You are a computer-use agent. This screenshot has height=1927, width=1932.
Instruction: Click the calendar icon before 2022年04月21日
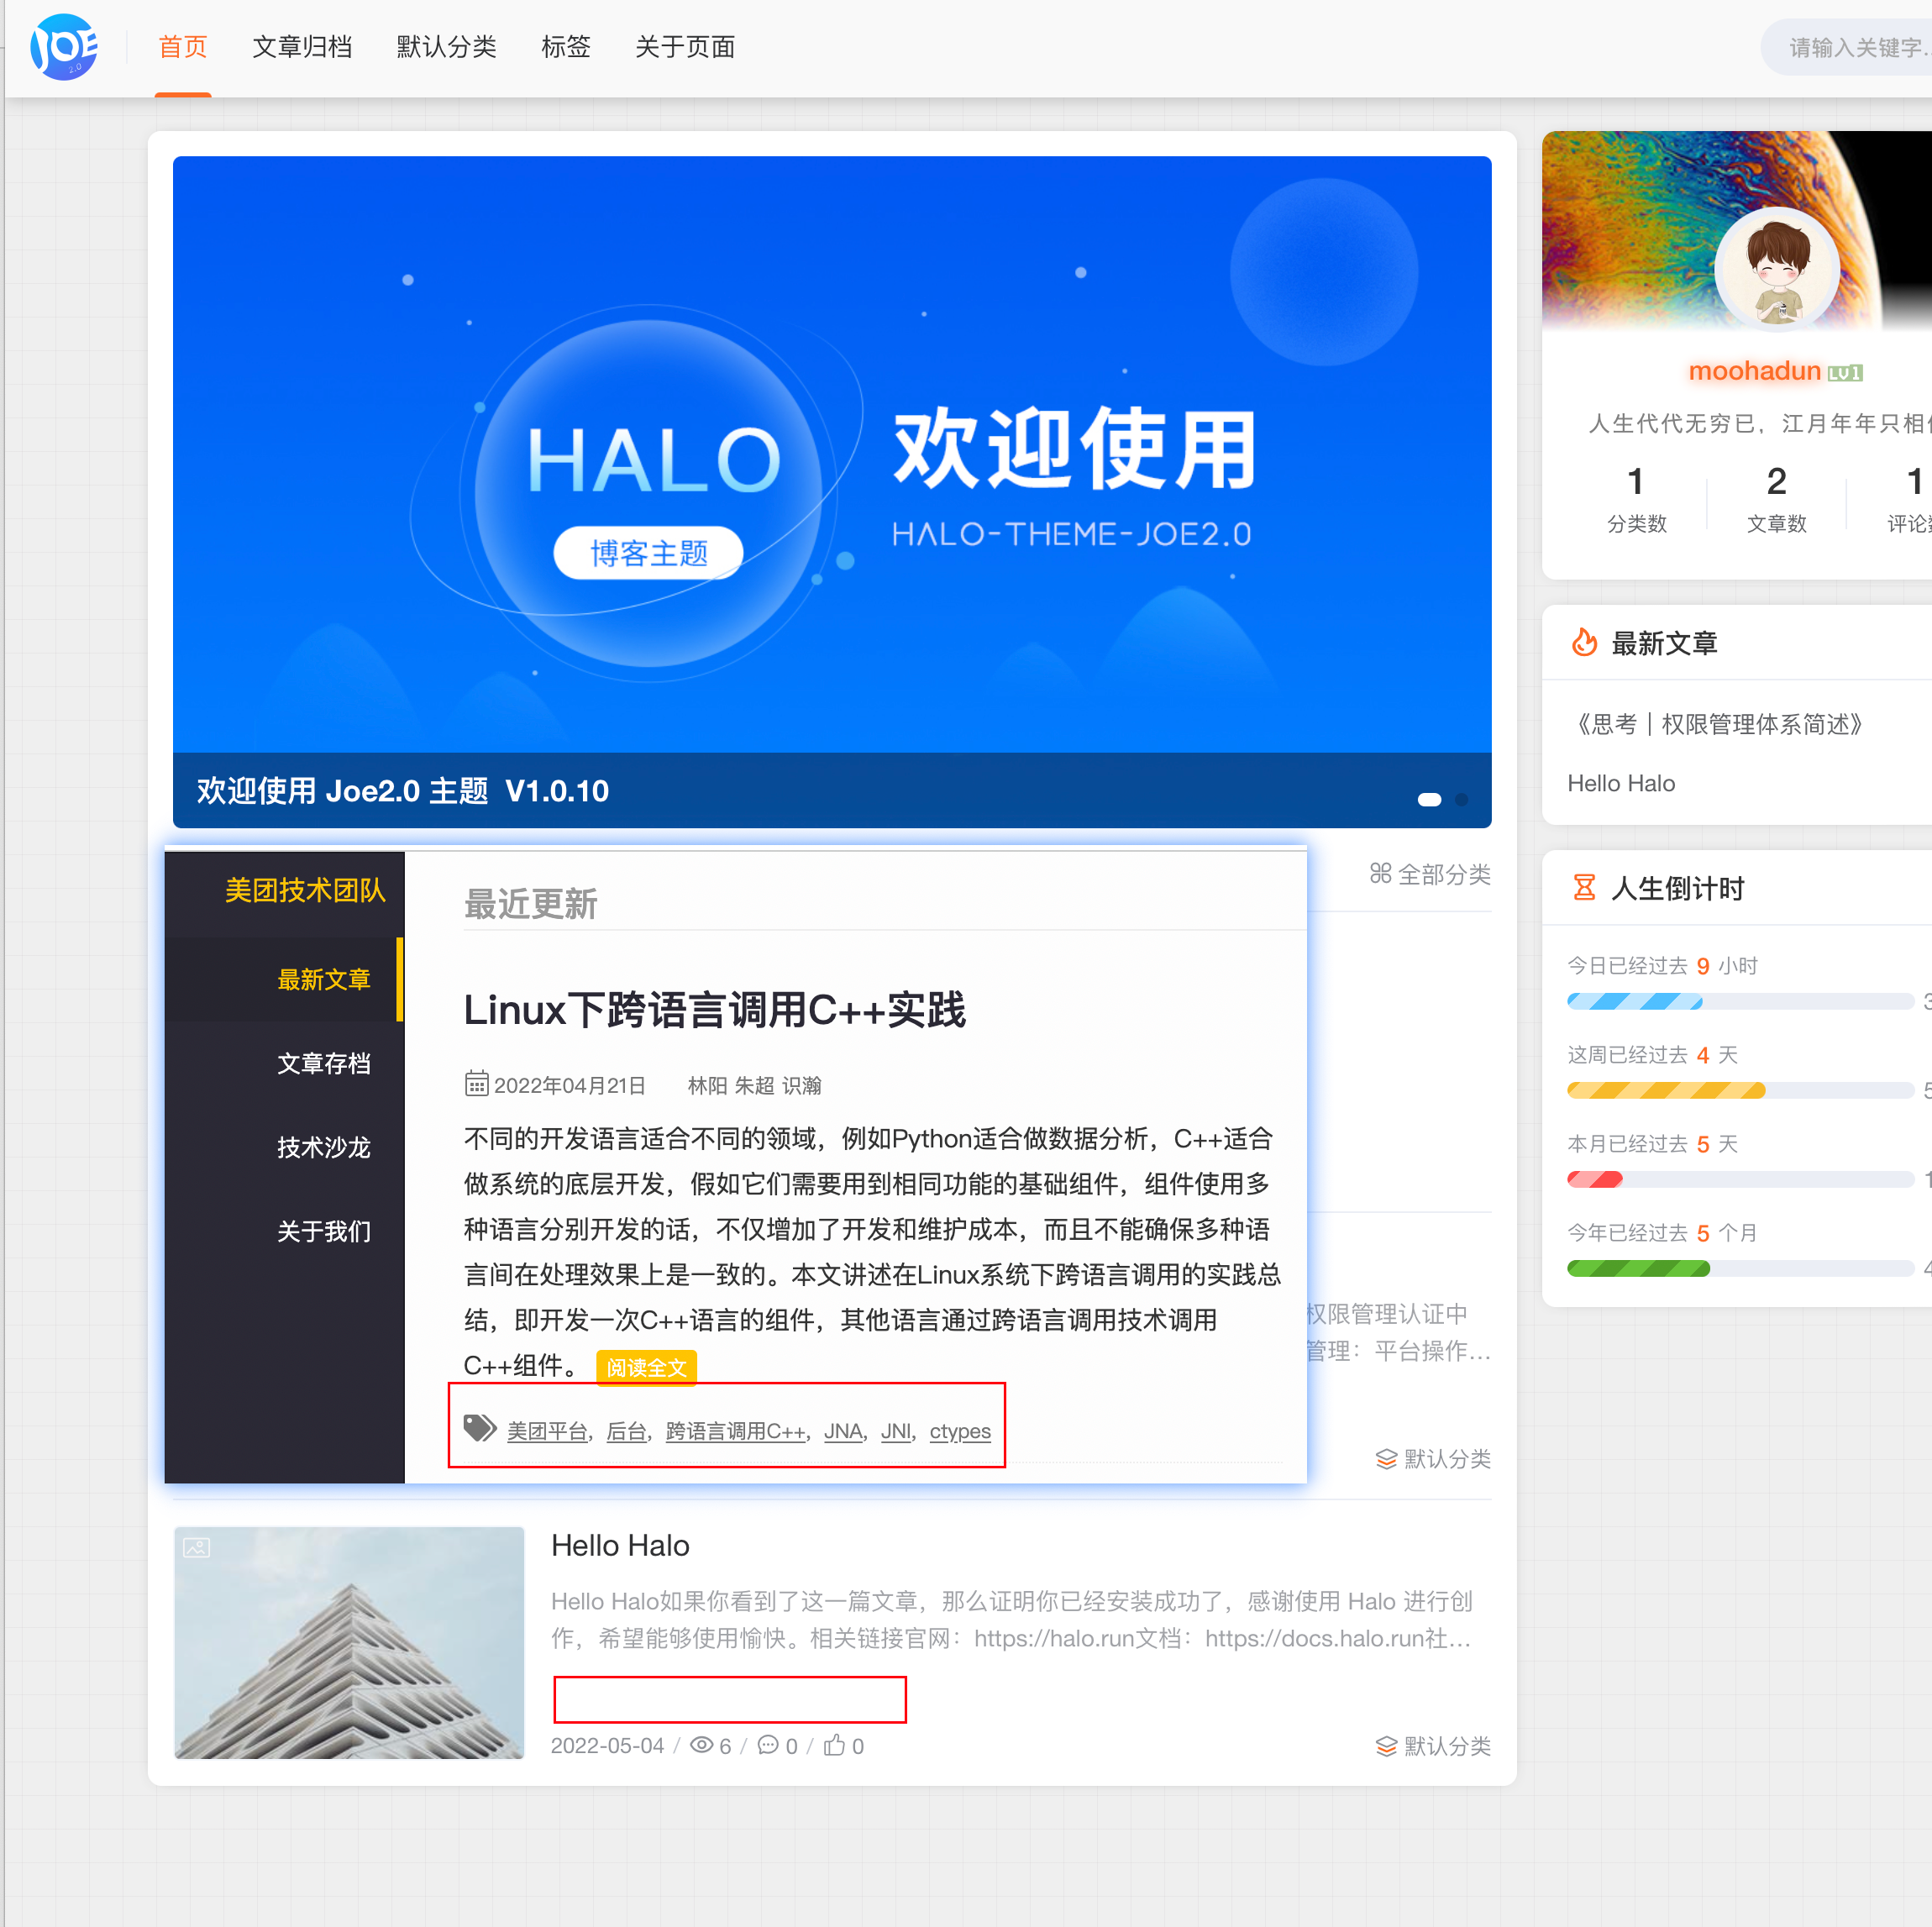coord(476,1084)
